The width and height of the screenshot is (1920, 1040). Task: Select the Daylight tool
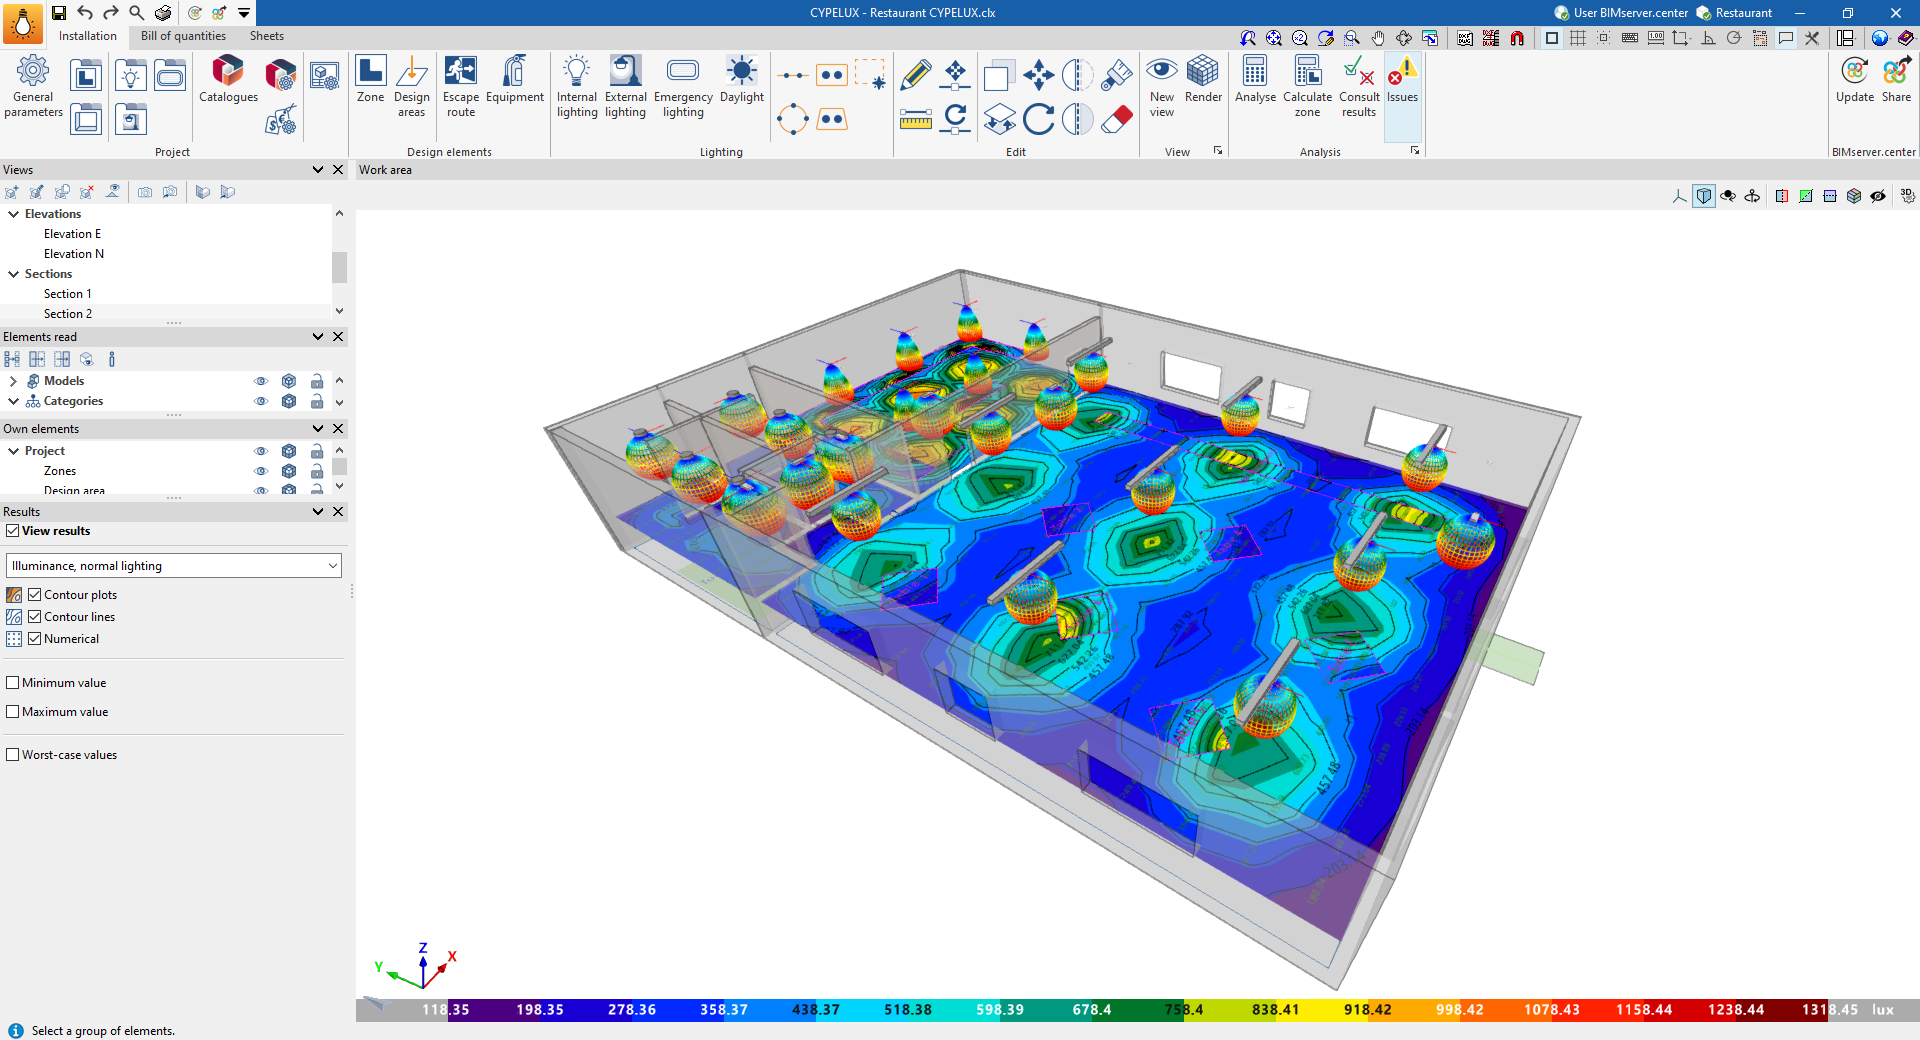tap(741, 80)
